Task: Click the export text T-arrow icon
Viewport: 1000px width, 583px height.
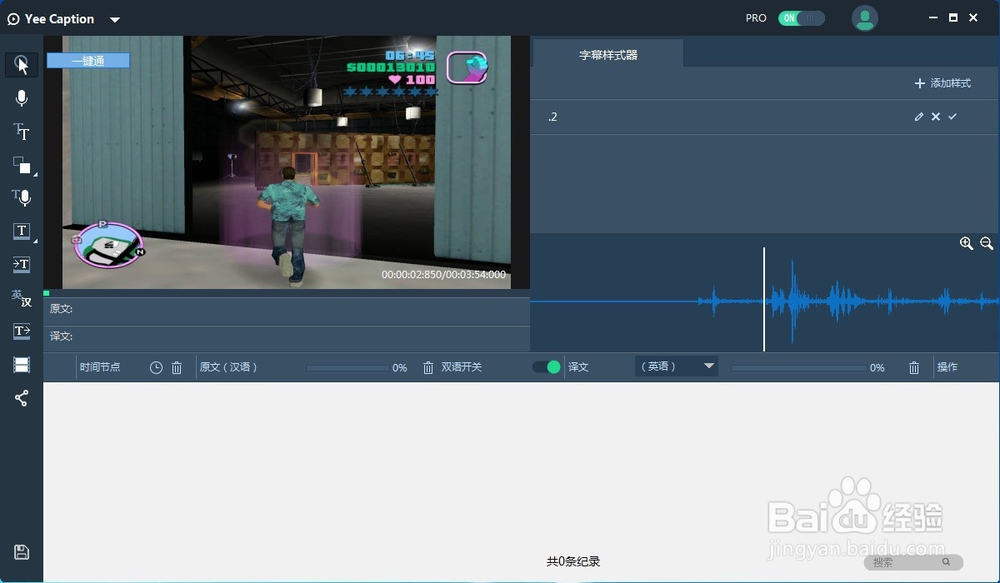Action: (22, 331)
